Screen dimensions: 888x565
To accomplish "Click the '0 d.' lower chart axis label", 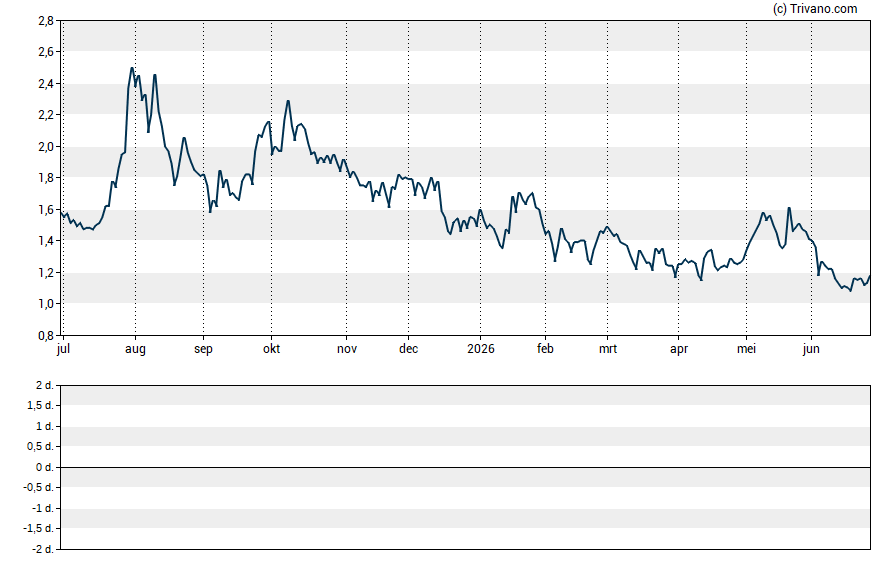I will [x=44, y=467].
